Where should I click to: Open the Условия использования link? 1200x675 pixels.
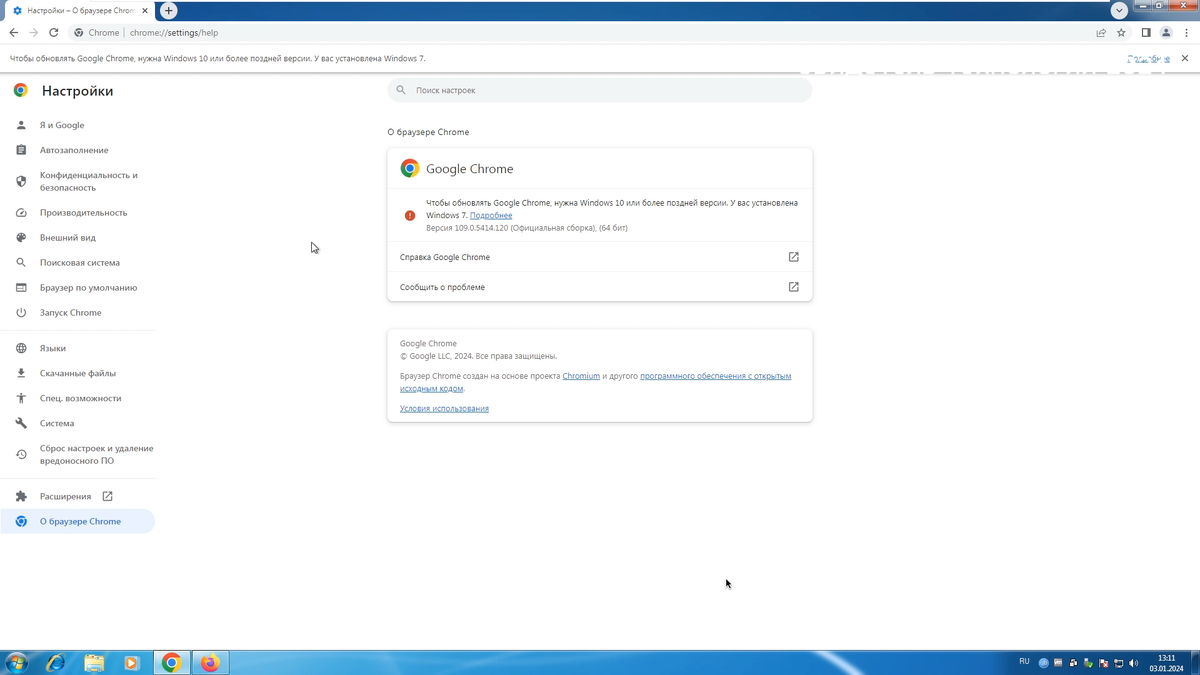[444, 408]
